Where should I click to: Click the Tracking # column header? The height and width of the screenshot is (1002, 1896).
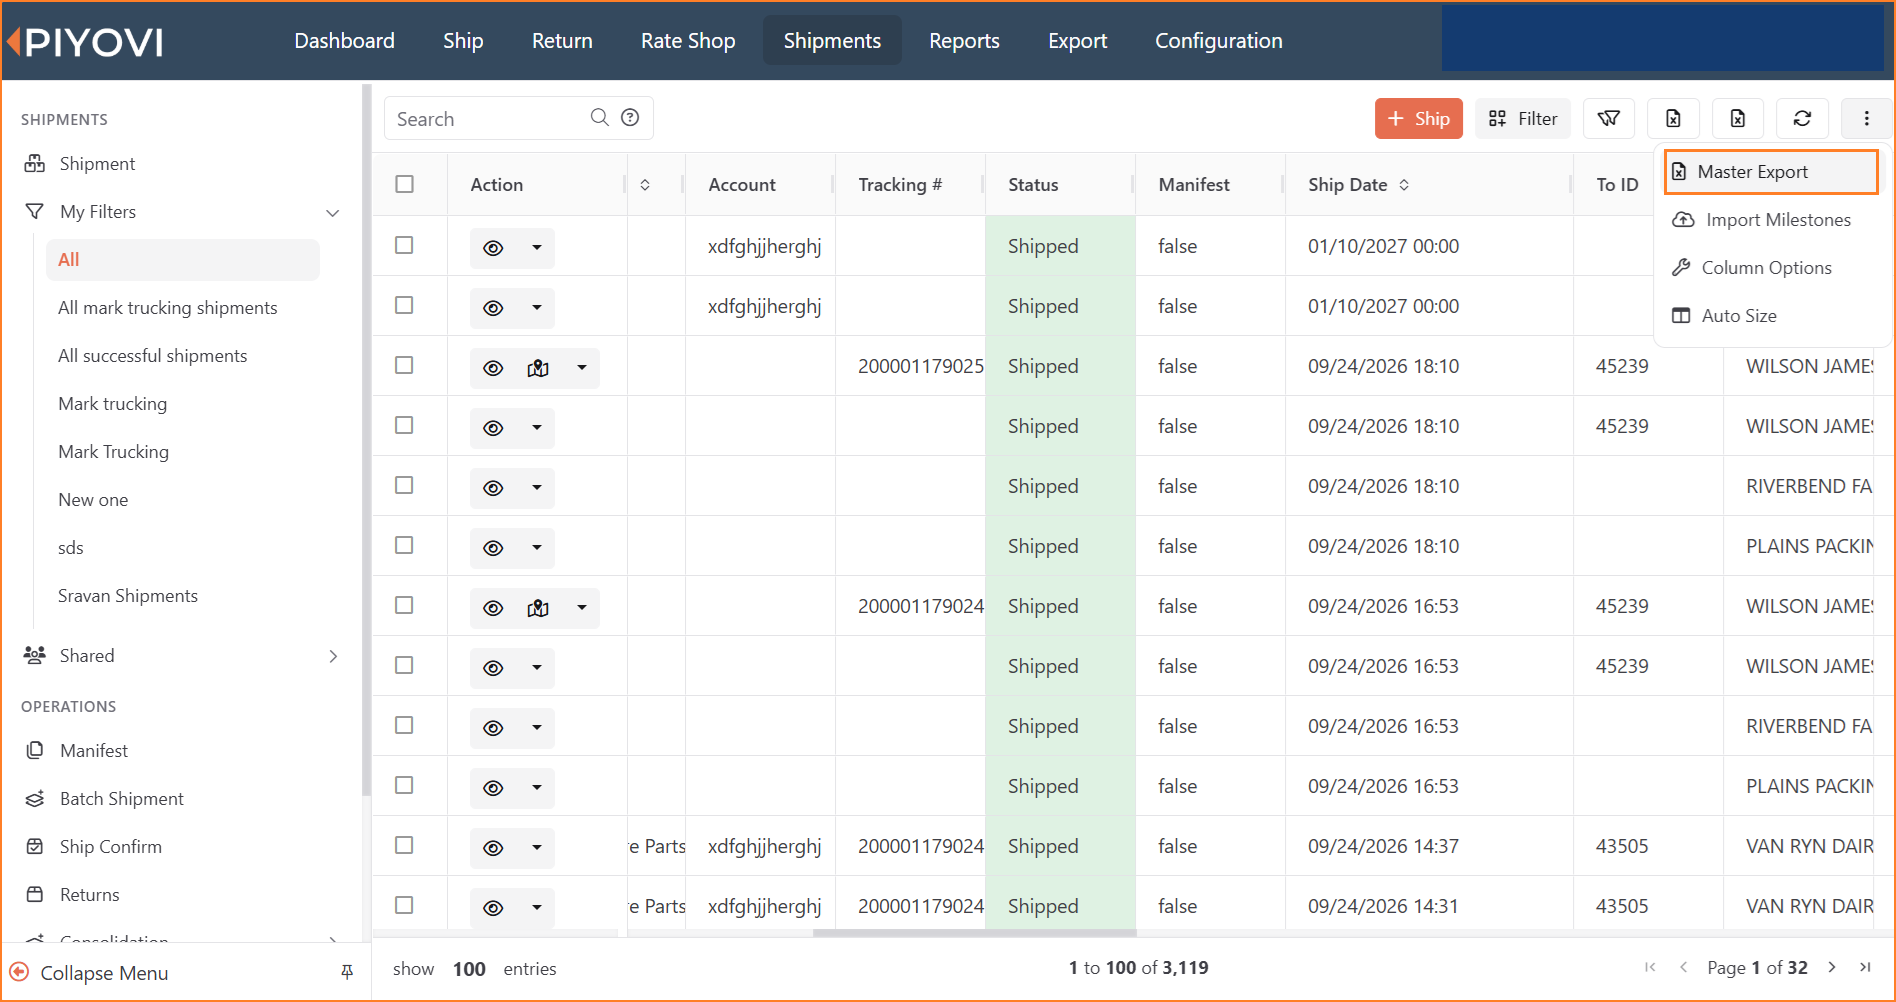900,185
